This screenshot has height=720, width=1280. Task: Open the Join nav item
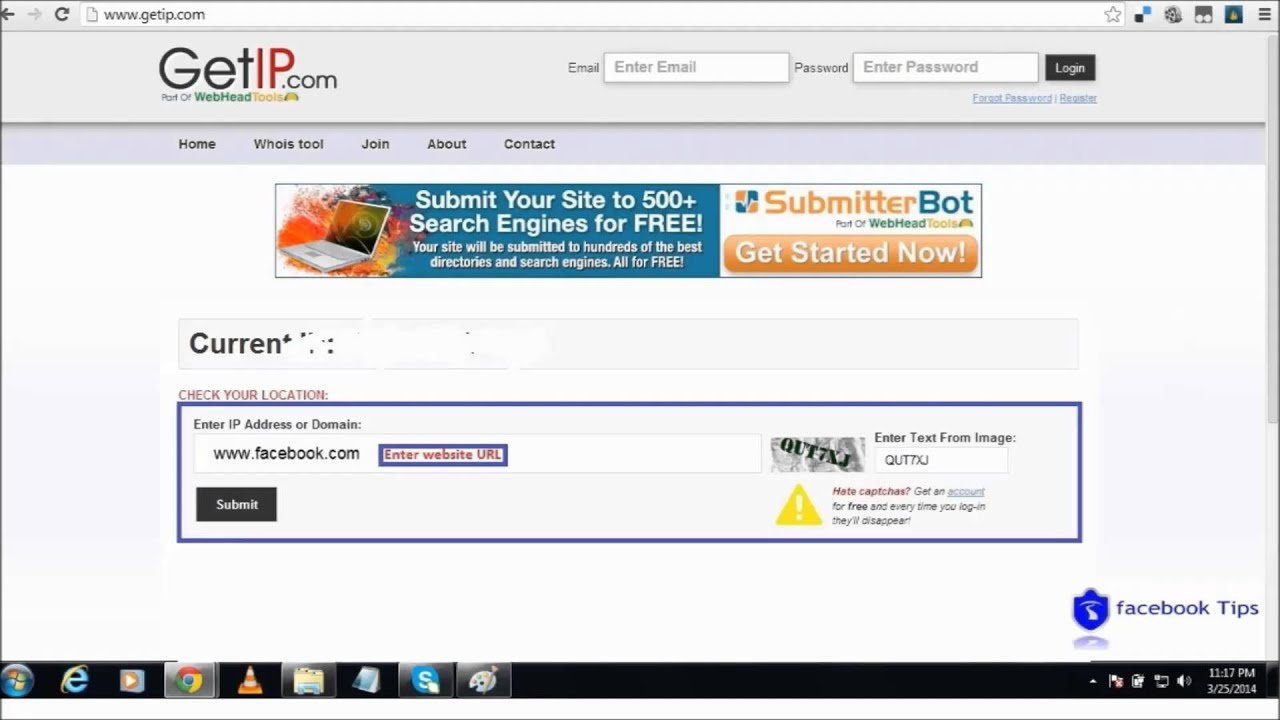(375, 144)
